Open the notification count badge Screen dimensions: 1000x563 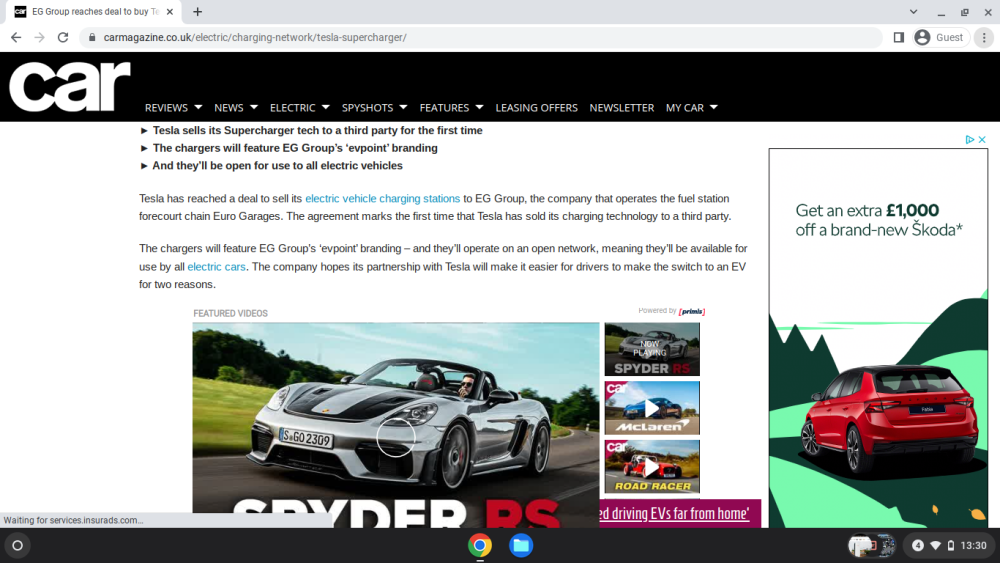point(918,546)
